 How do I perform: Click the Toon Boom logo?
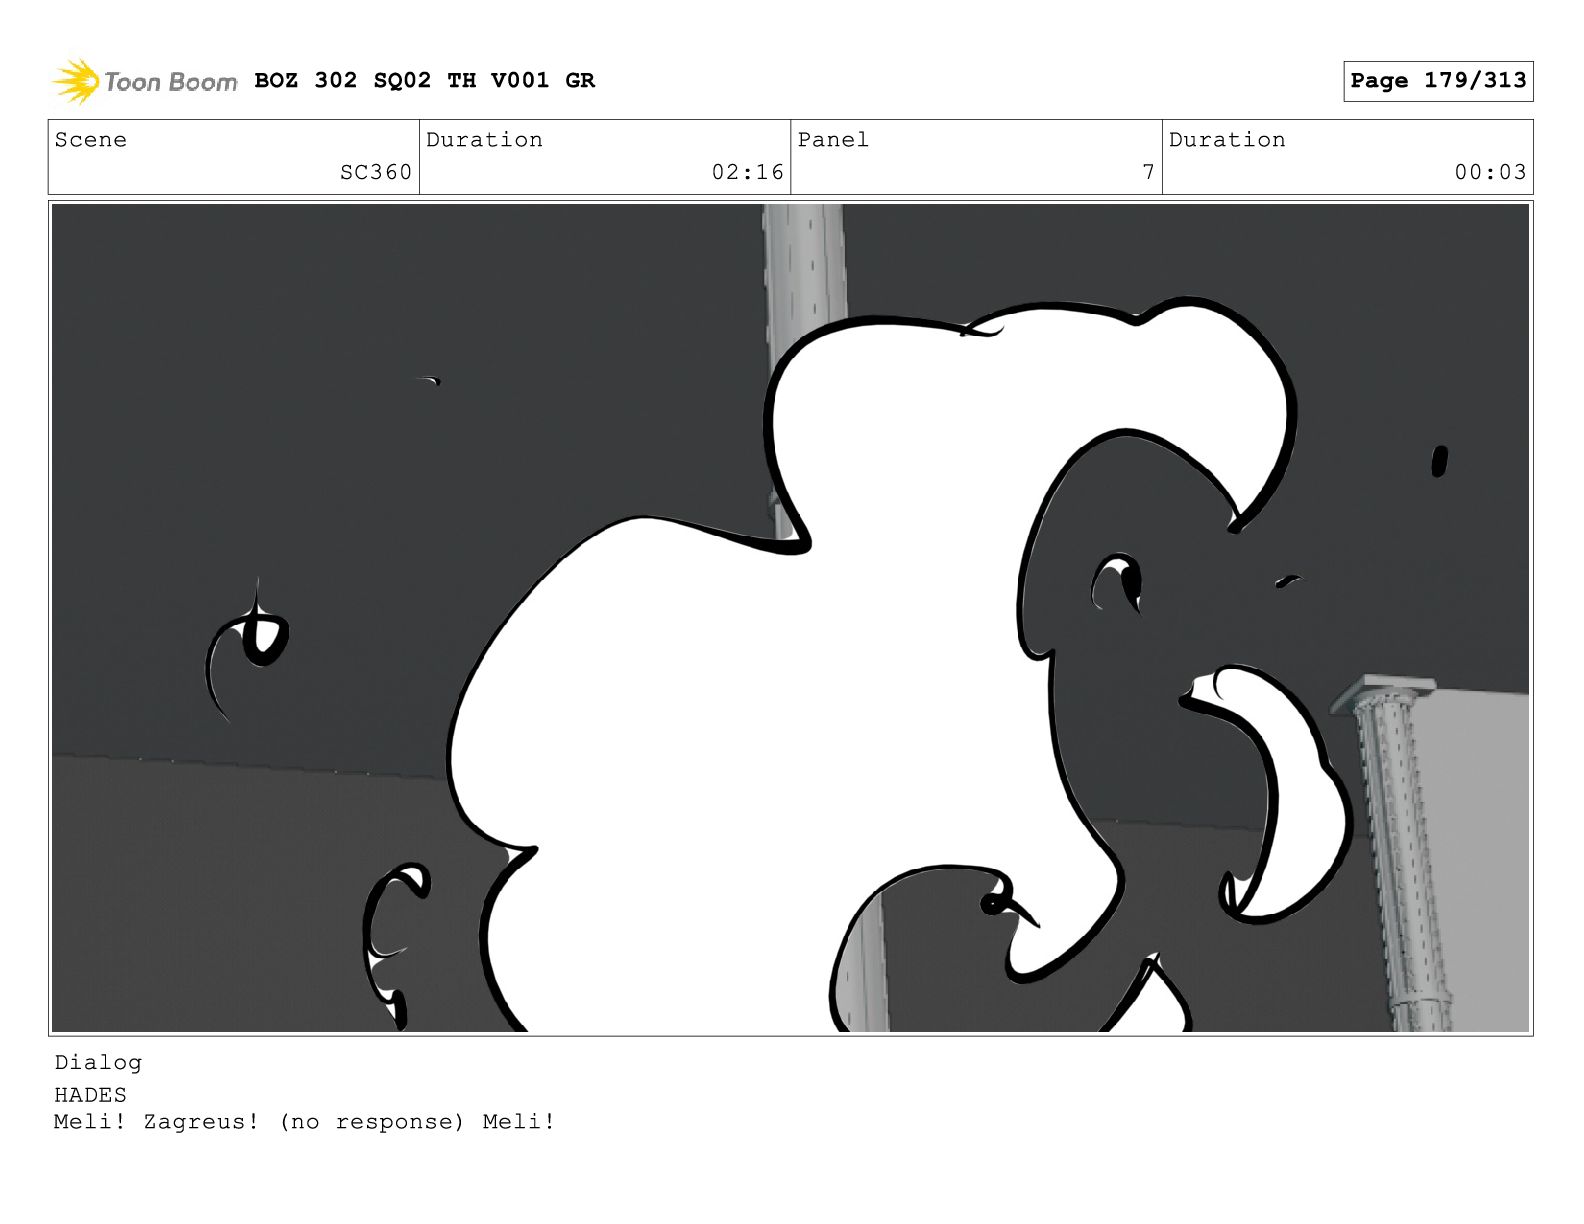(144, 81)
